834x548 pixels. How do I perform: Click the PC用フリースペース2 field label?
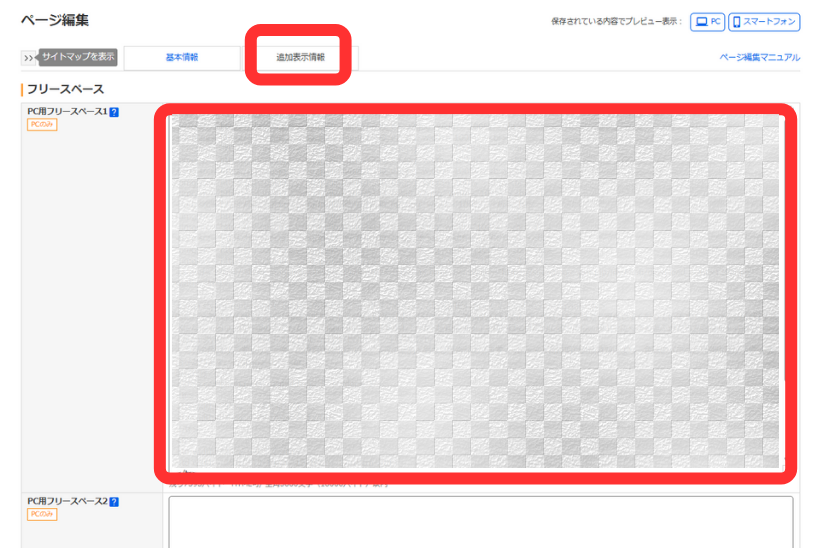[x=67, y=501]
